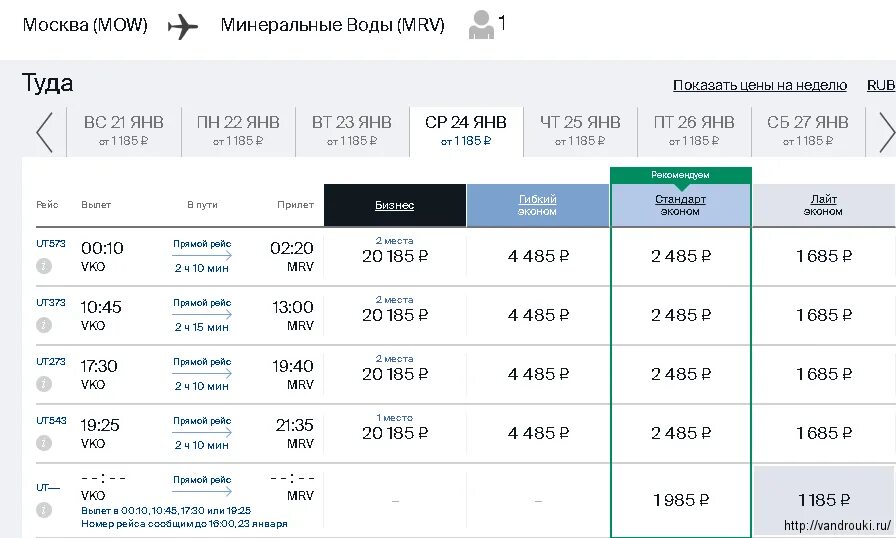
Task: Click the airplane icon between cities
Action: 183,26
